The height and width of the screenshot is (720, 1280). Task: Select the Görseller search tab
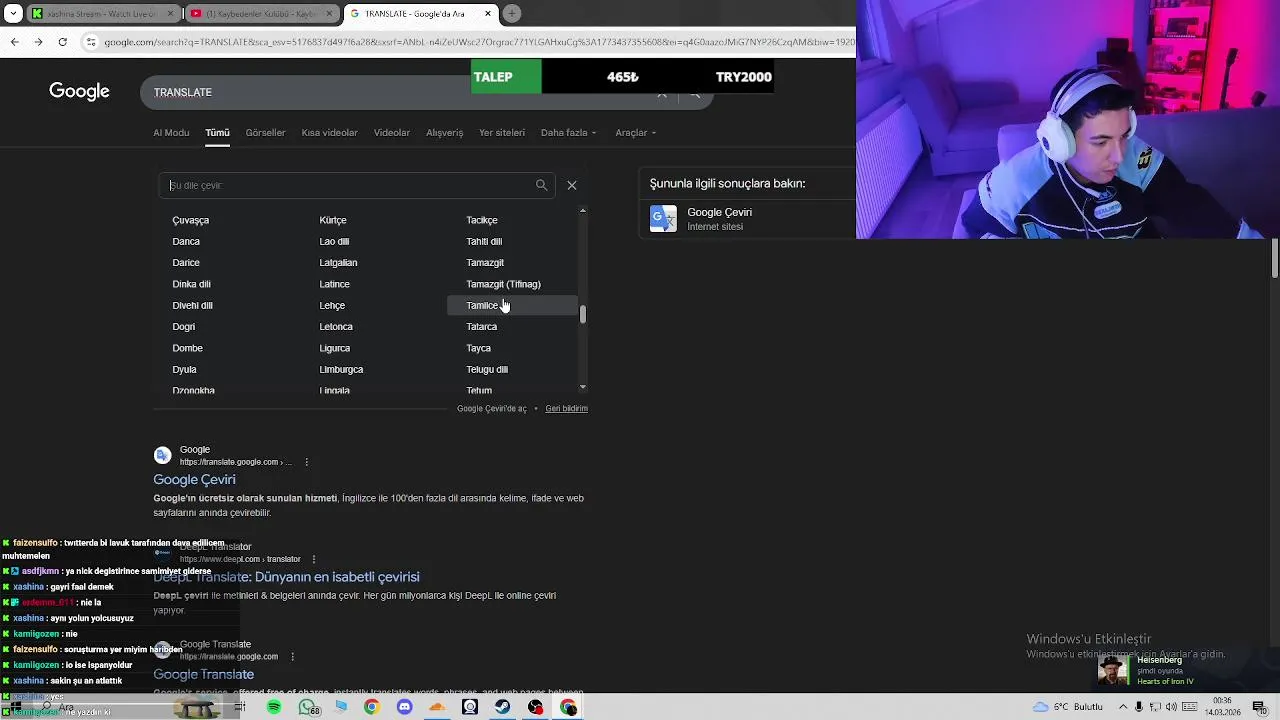[265, 133]
